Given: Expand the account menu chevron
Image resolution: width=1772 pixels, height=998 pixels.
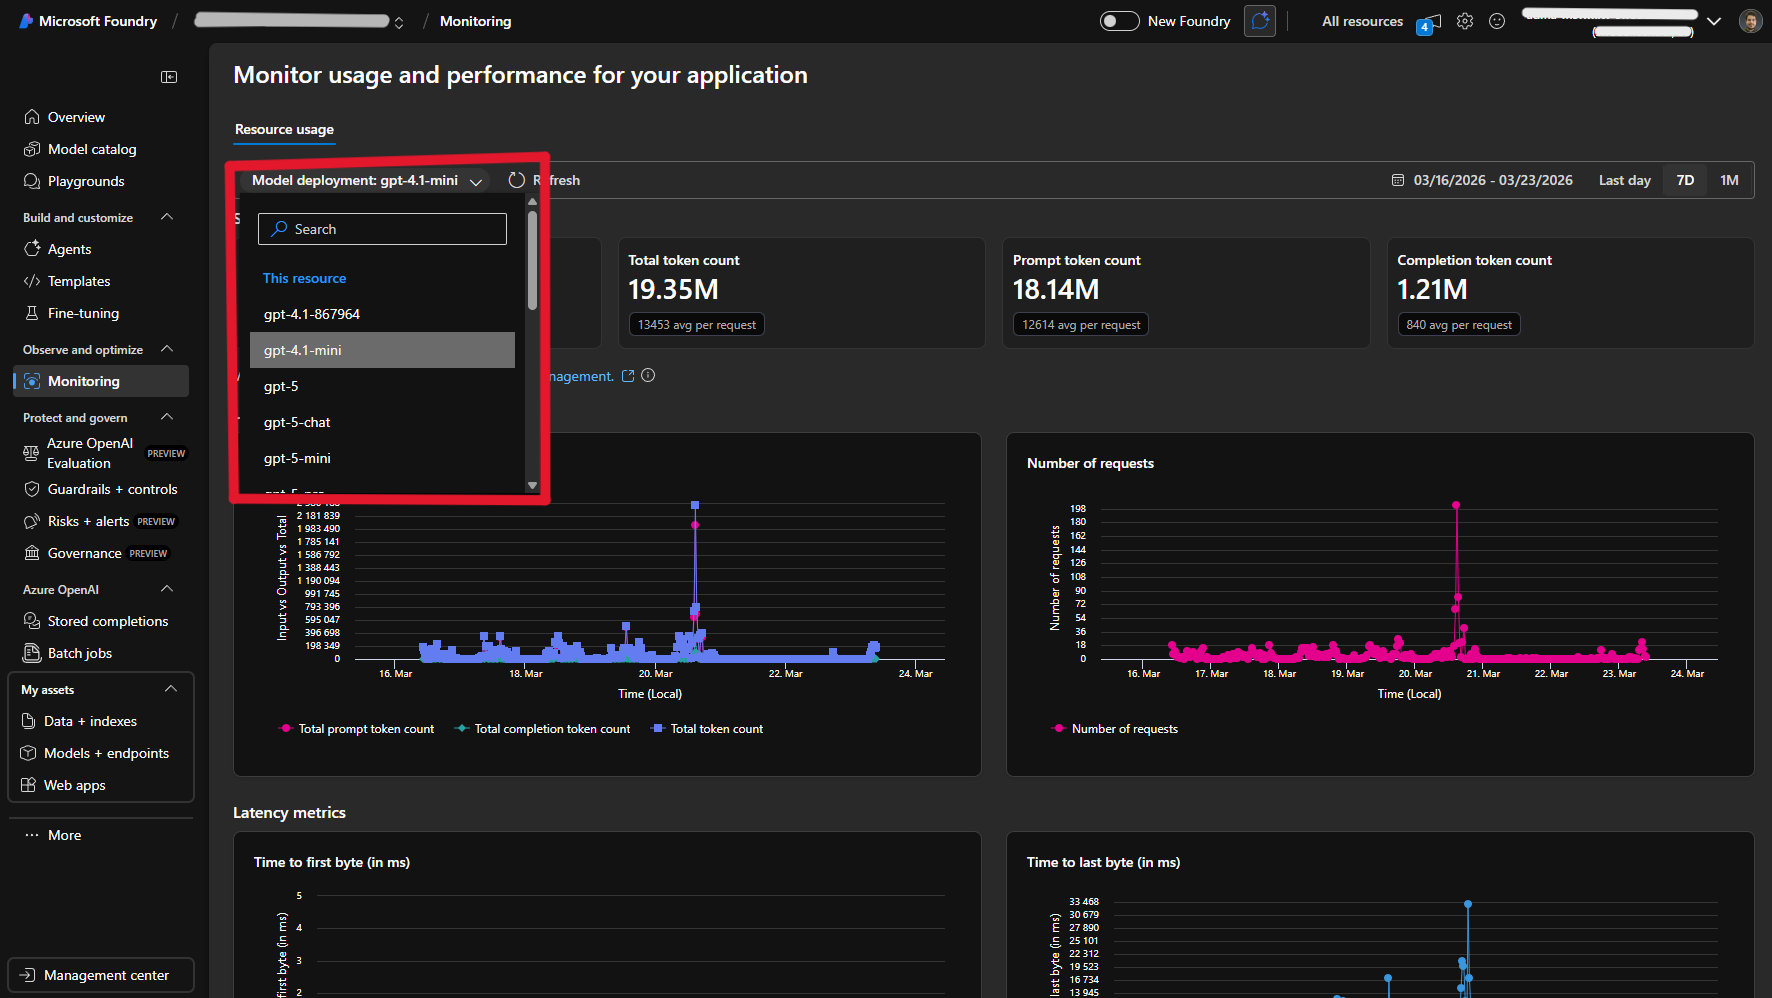Looking at the screenshot, I should (1714, 21).
